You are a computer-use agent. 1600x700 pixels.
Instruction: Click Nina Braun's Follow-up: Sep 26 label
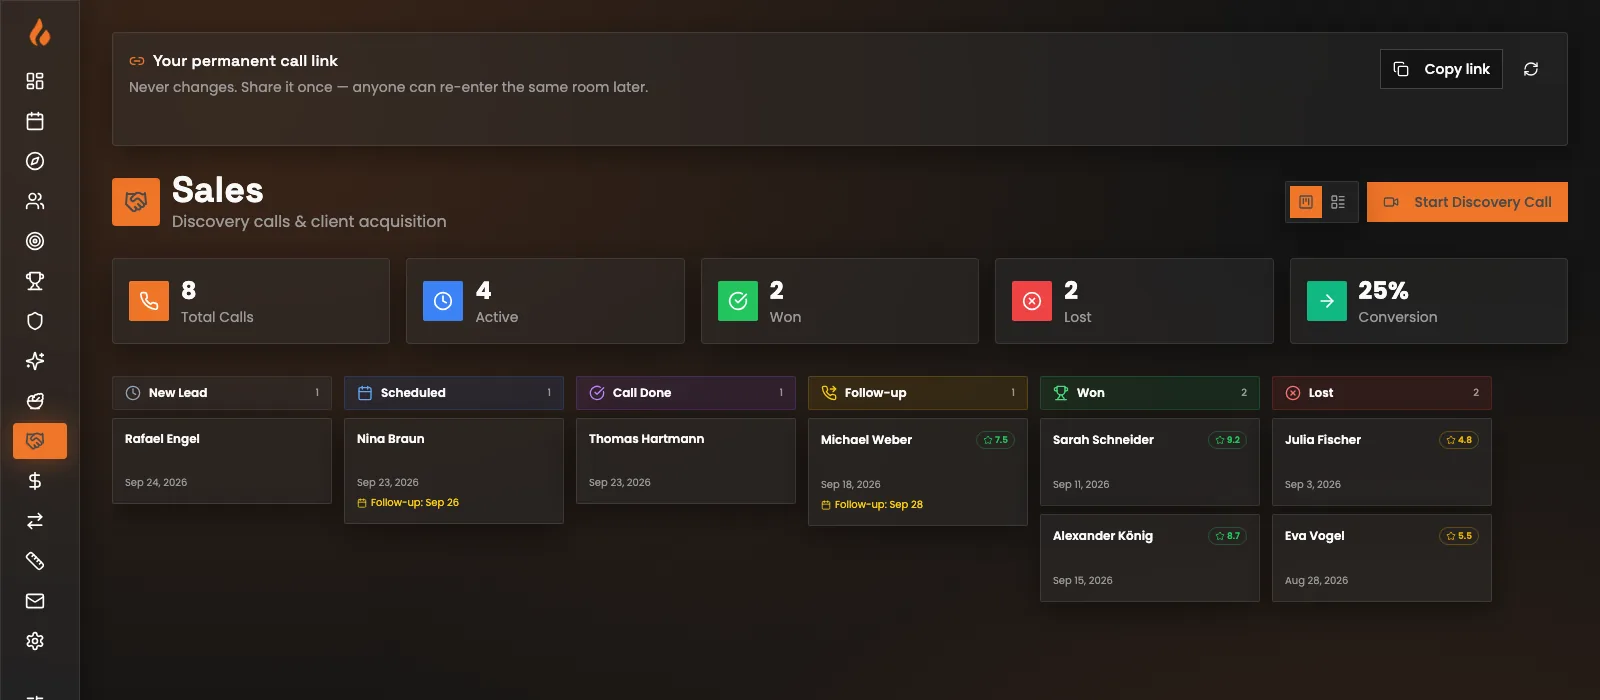point(408,503)
